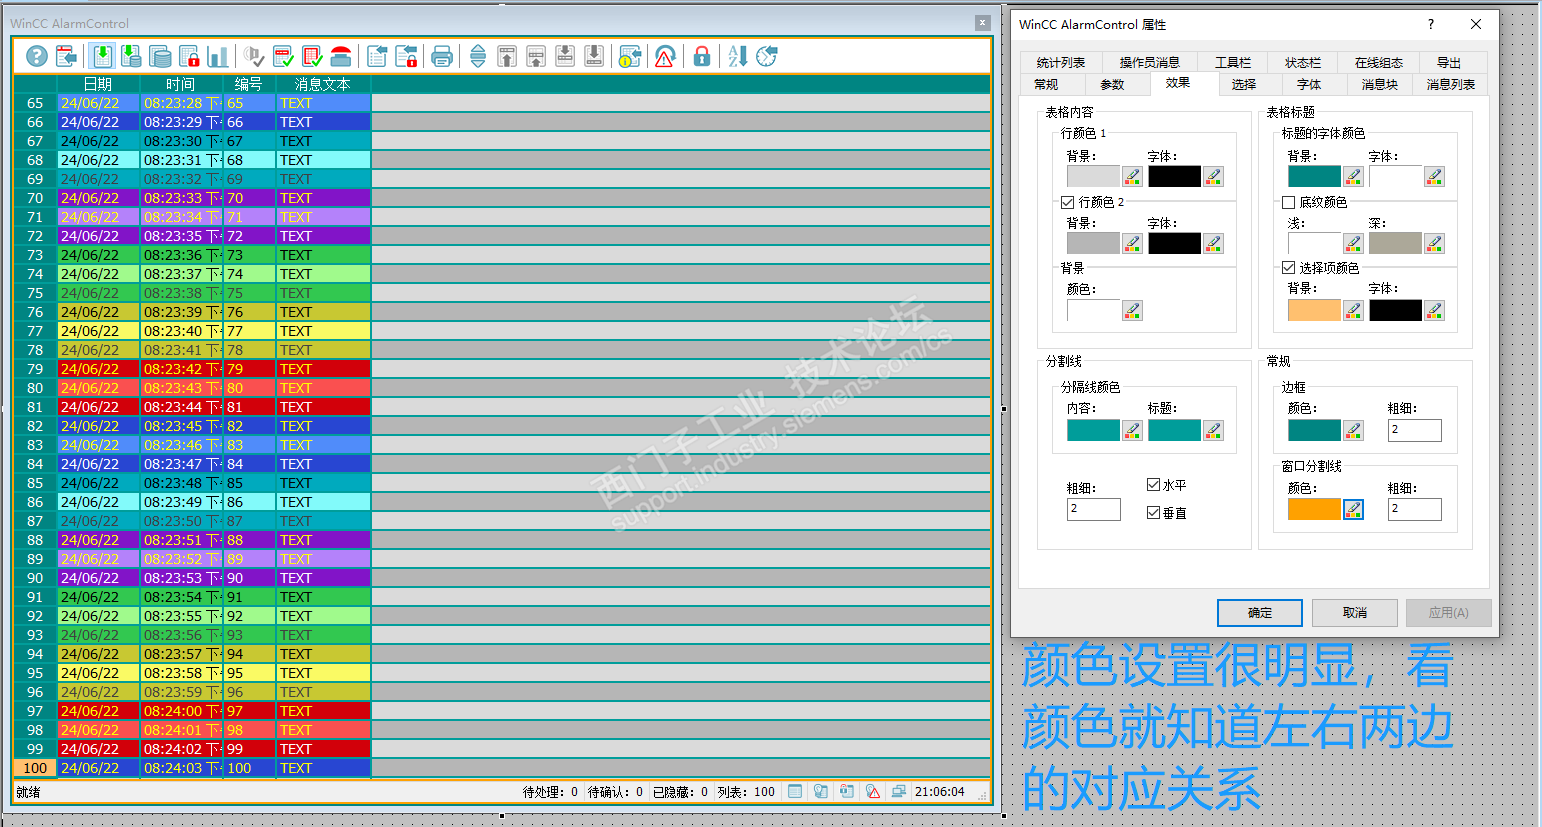The image size is (1542, 827).
Task: Open the A-Z sort dialog icon
Action: pyautogui.click(x=738, y=57)
